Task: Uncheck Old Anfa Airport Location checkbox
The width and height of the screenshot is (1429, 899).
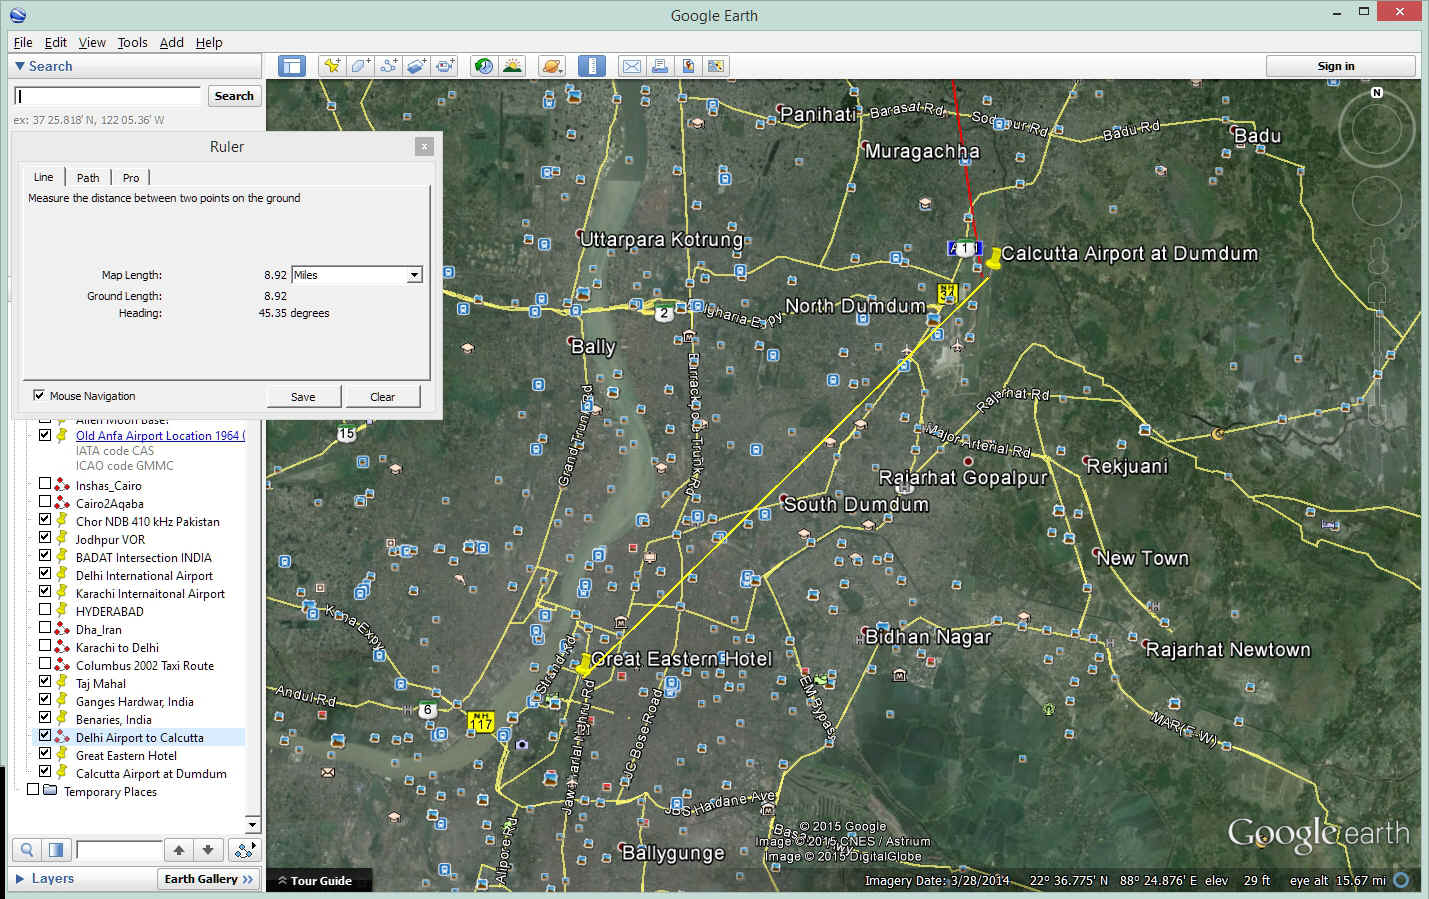Action: point(44,435)
